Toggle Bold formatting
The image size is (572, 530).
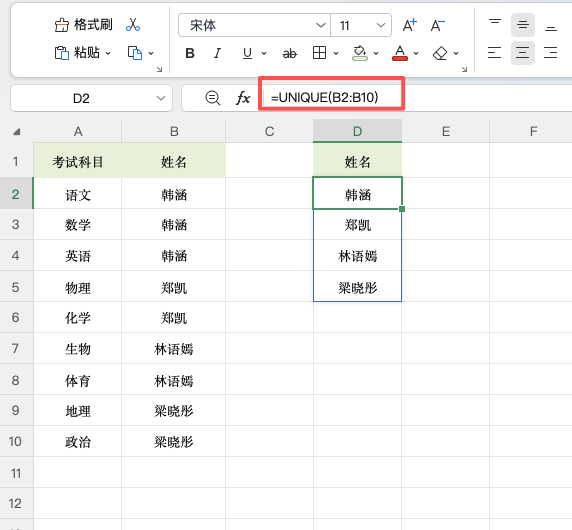point(190,53)
